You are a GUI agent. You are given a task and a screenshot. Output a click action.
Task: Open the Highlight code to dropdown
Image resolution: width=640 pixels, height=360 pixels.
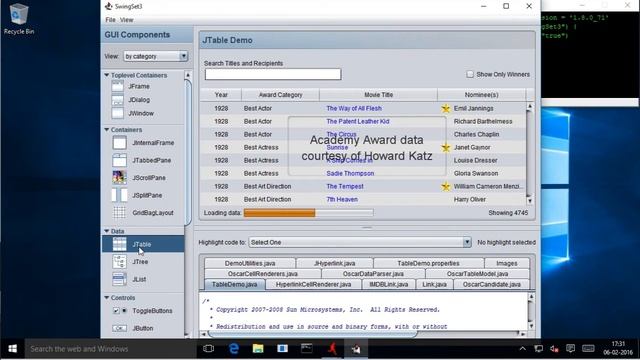click(360, 242)
